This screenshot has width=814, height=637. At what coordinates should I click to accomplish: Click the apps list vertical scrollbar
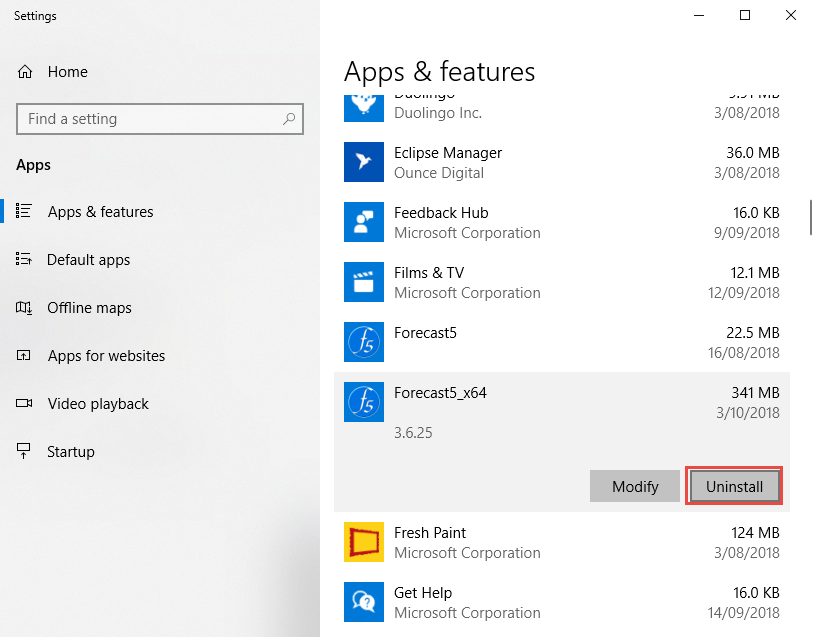tap(810, 217)
